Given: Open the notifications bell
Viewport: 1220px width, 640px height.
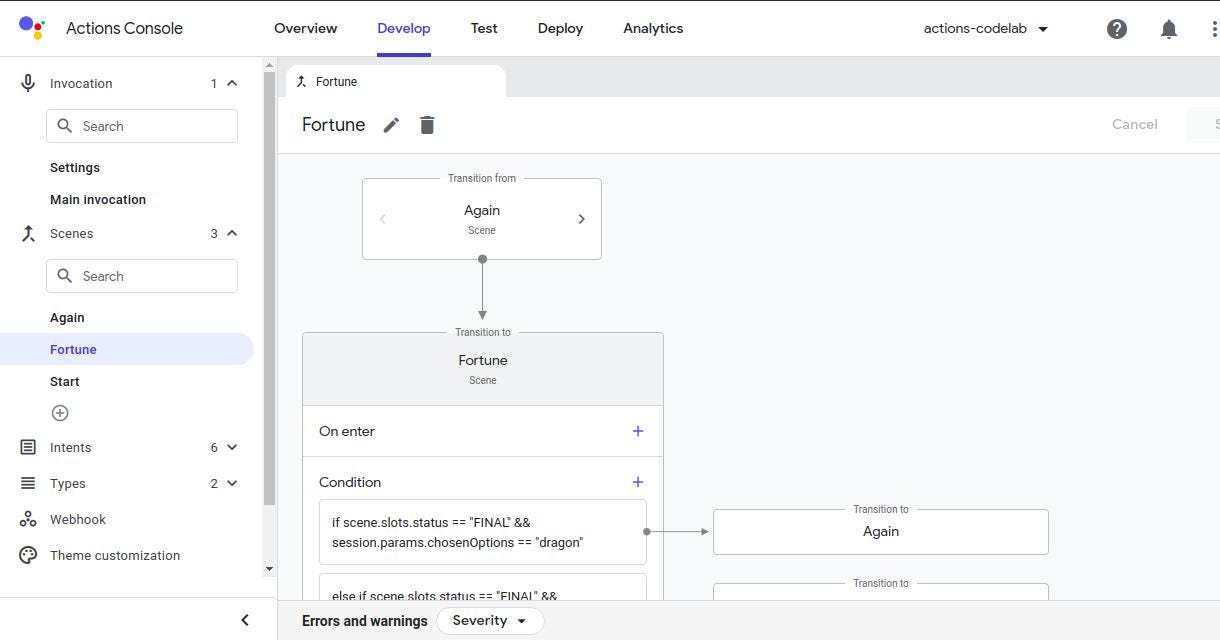Looking at the screenshot, I should pos(1169,29).
